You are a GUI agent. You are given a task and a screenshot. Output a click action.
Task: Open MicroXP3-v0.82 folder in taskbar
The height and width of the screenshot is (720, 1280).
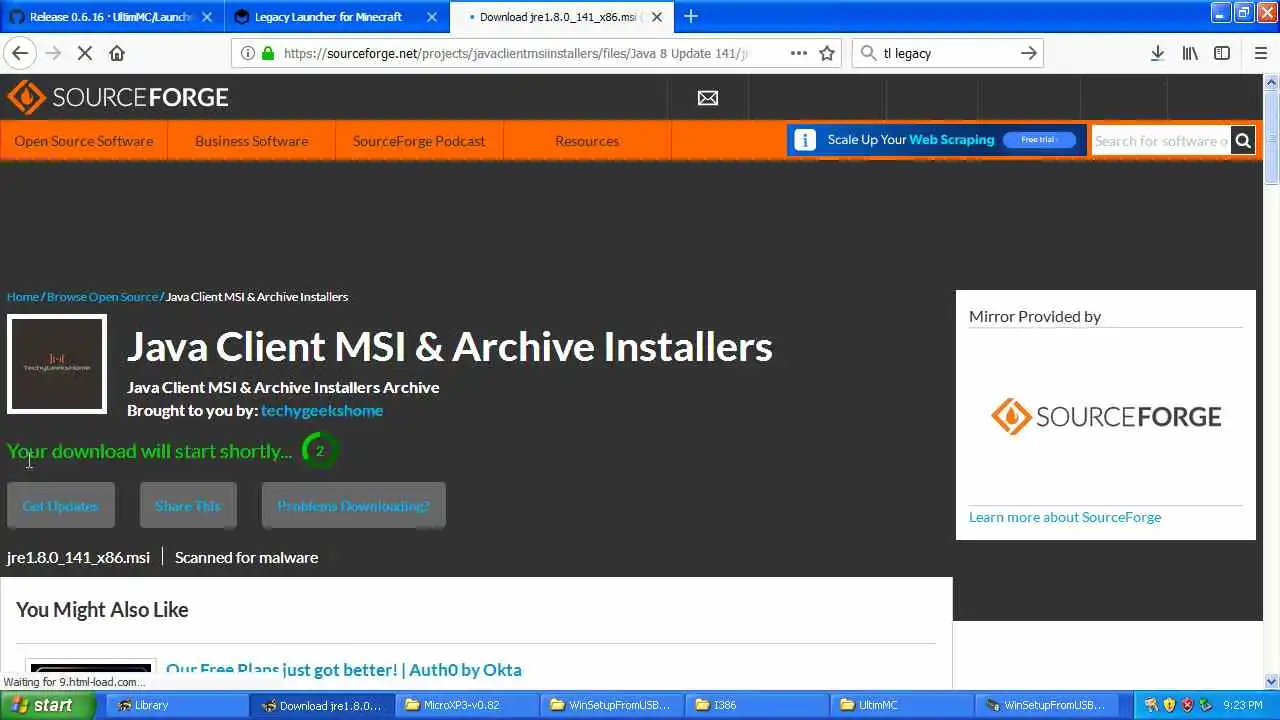click(x=469, y=705)
